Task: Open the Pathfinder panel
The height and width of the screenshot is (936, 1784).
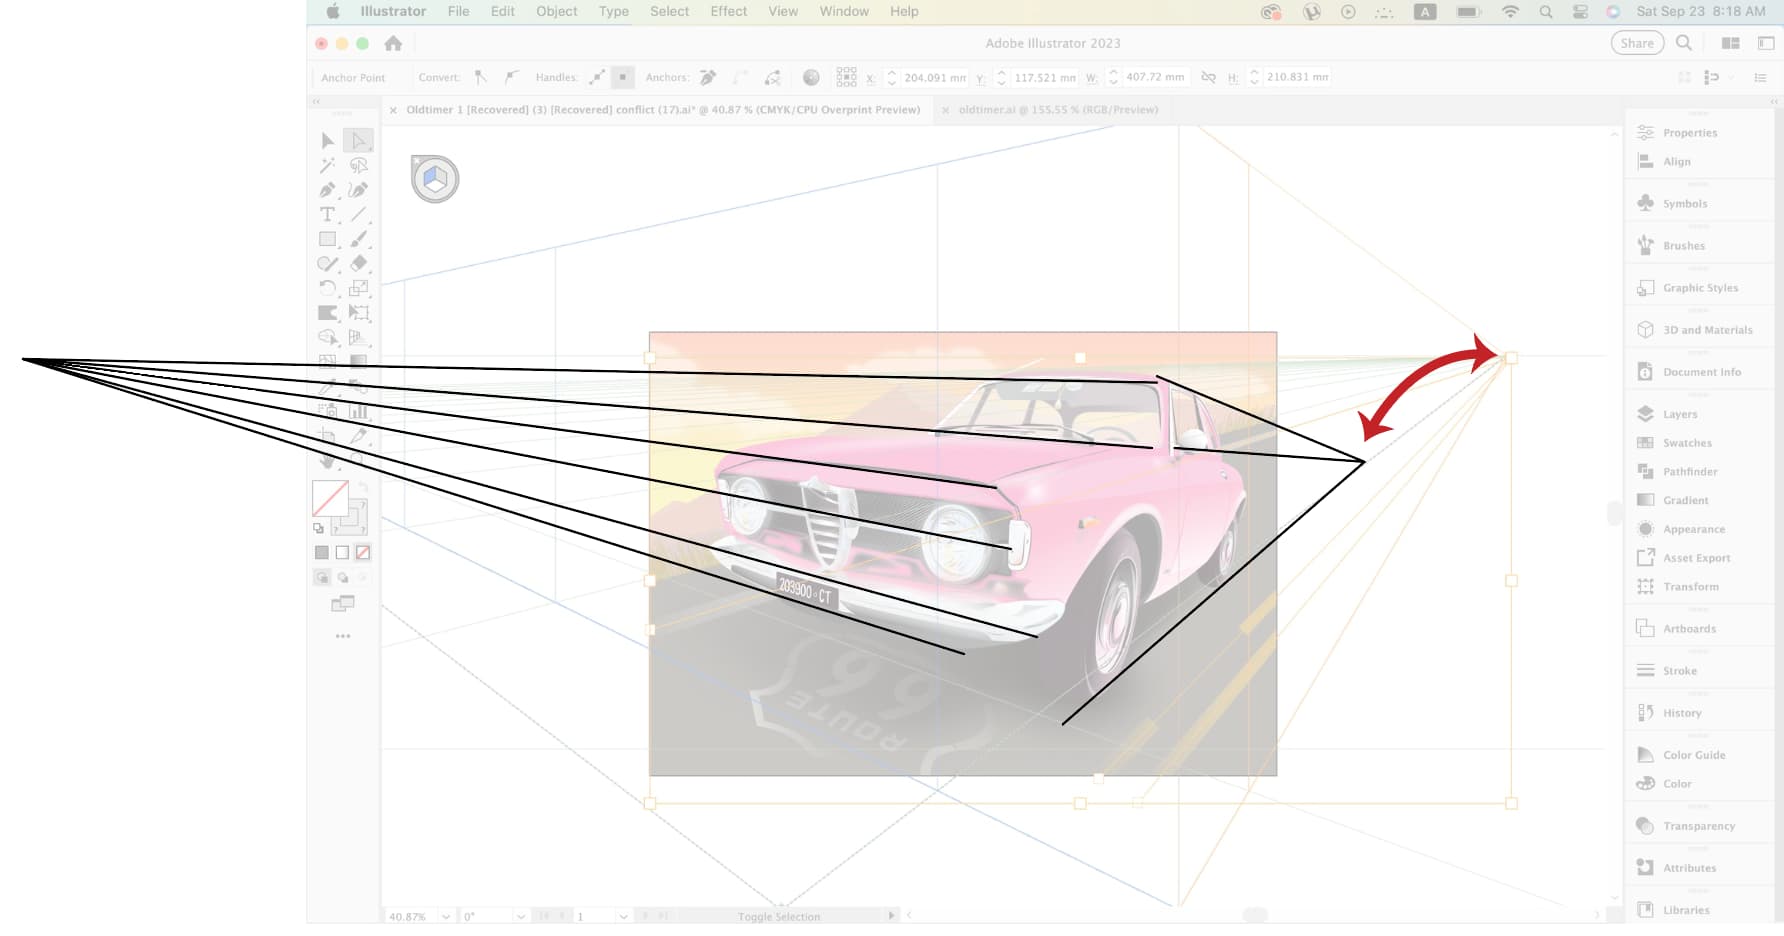Action: click(1690, 472)
